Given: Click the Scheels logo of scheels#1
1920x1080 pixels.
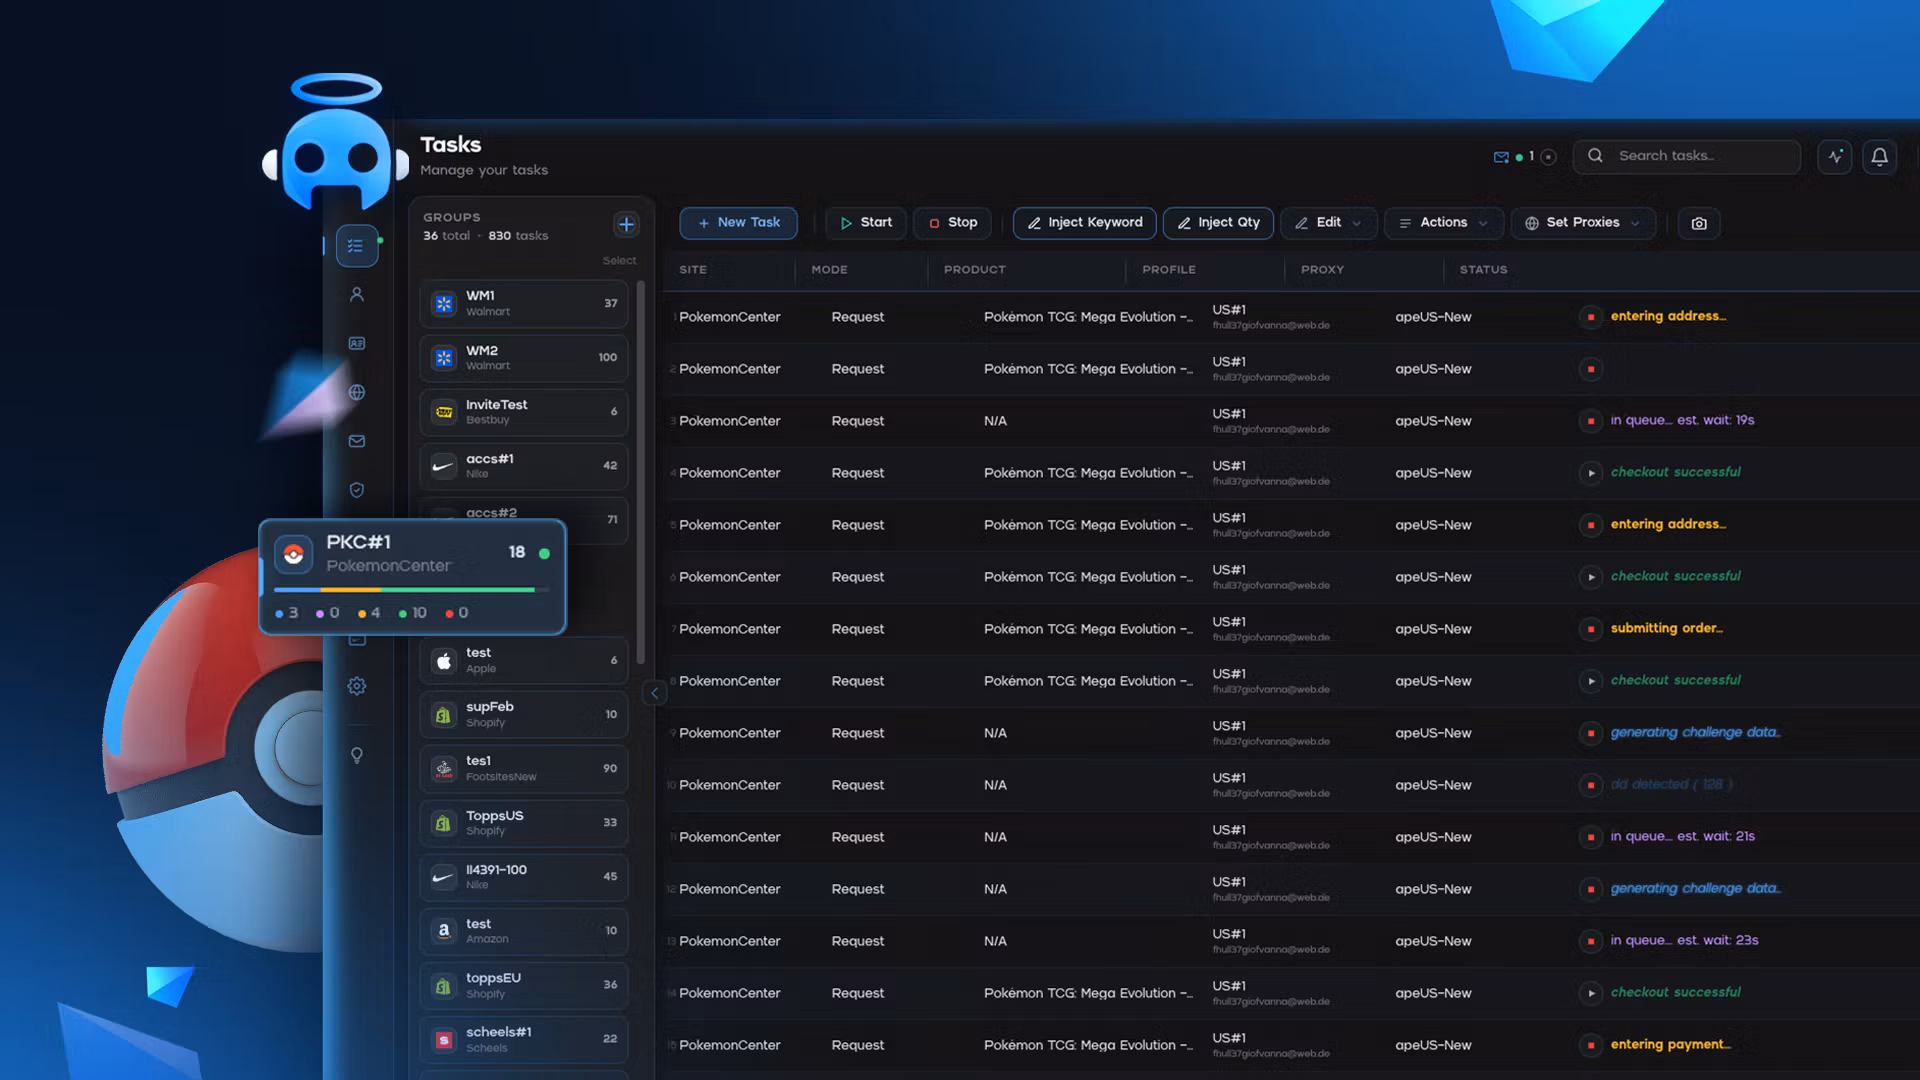Looking at the screenshot, I should pos(444,1039).
